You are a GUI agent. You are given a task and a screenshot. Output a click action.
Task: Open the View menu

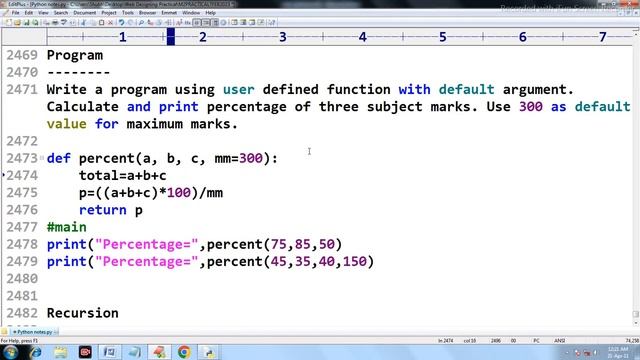pos(43,13)
